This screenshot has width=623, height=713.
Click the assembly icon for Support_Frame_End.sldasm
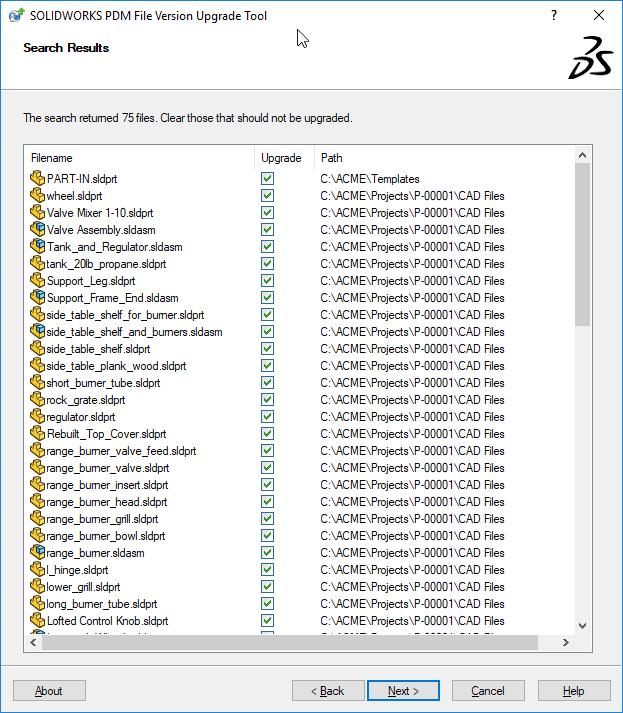[37, 297]
